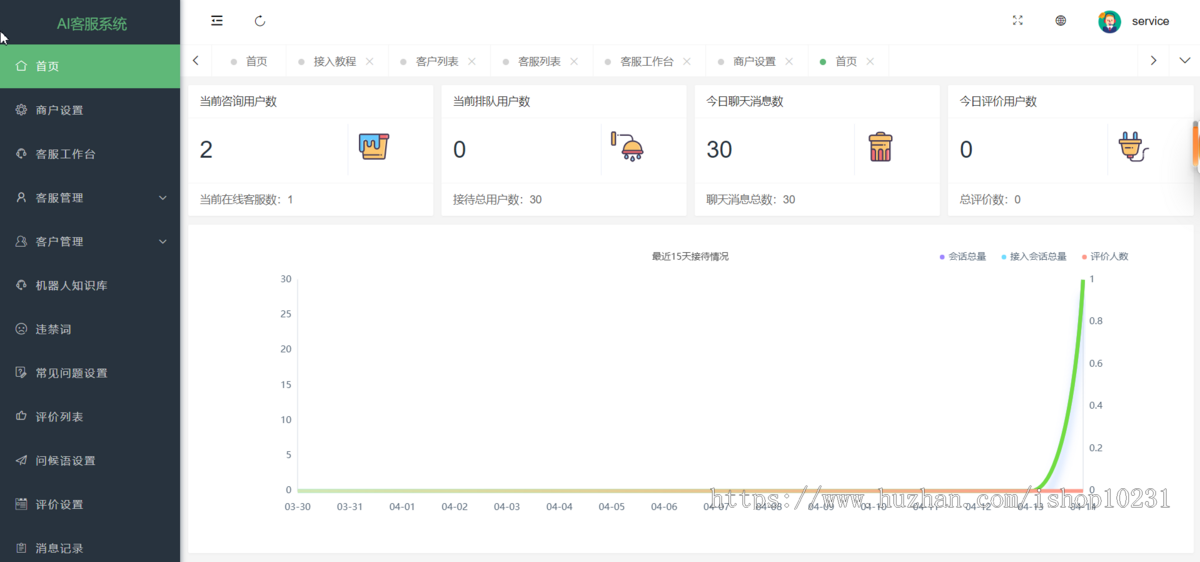Expand 客服管理 sidebar submenu
The width and height of the screenshot is (1200, 562).
pos(90,198)
